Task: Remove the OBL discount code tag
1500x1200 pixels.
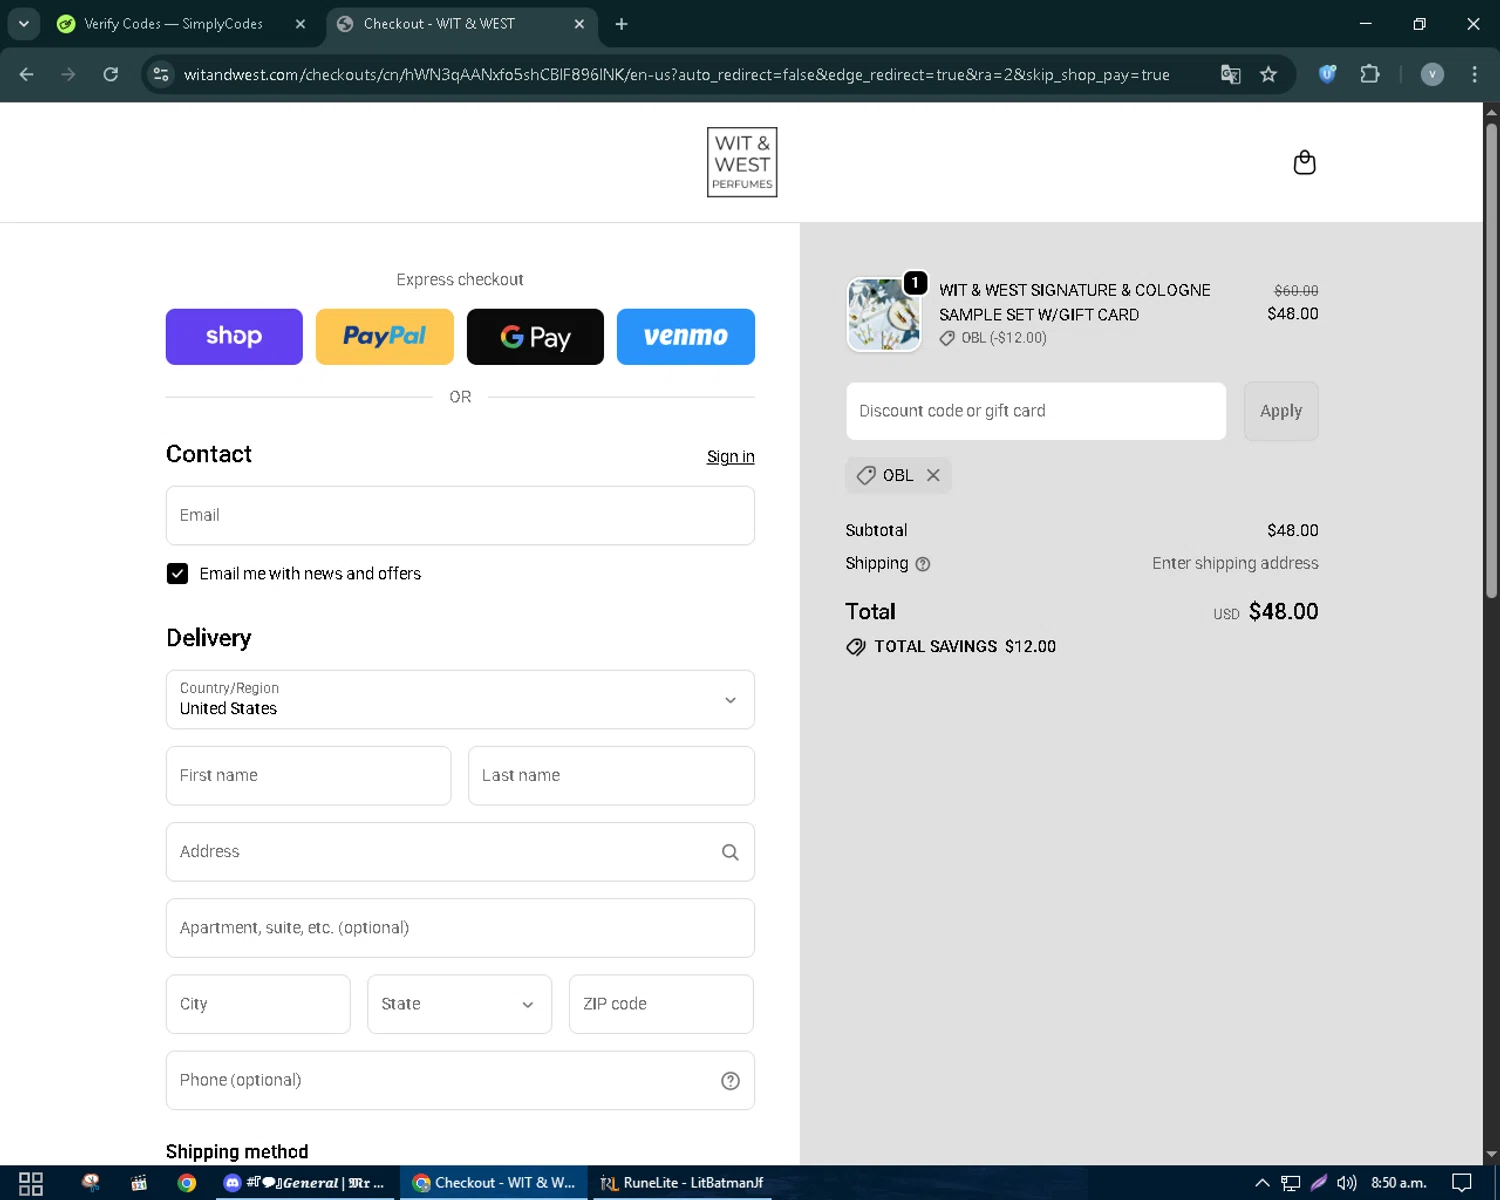Action: click(933, 475)
